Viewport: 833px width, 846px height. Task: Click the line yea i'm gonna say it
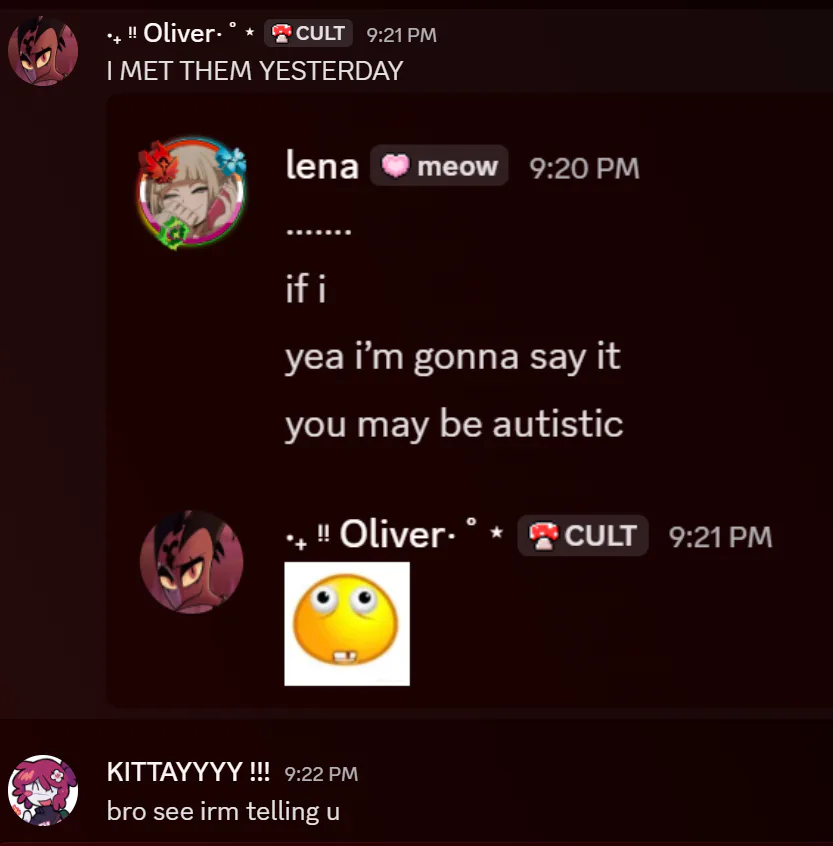click(453, 357)
